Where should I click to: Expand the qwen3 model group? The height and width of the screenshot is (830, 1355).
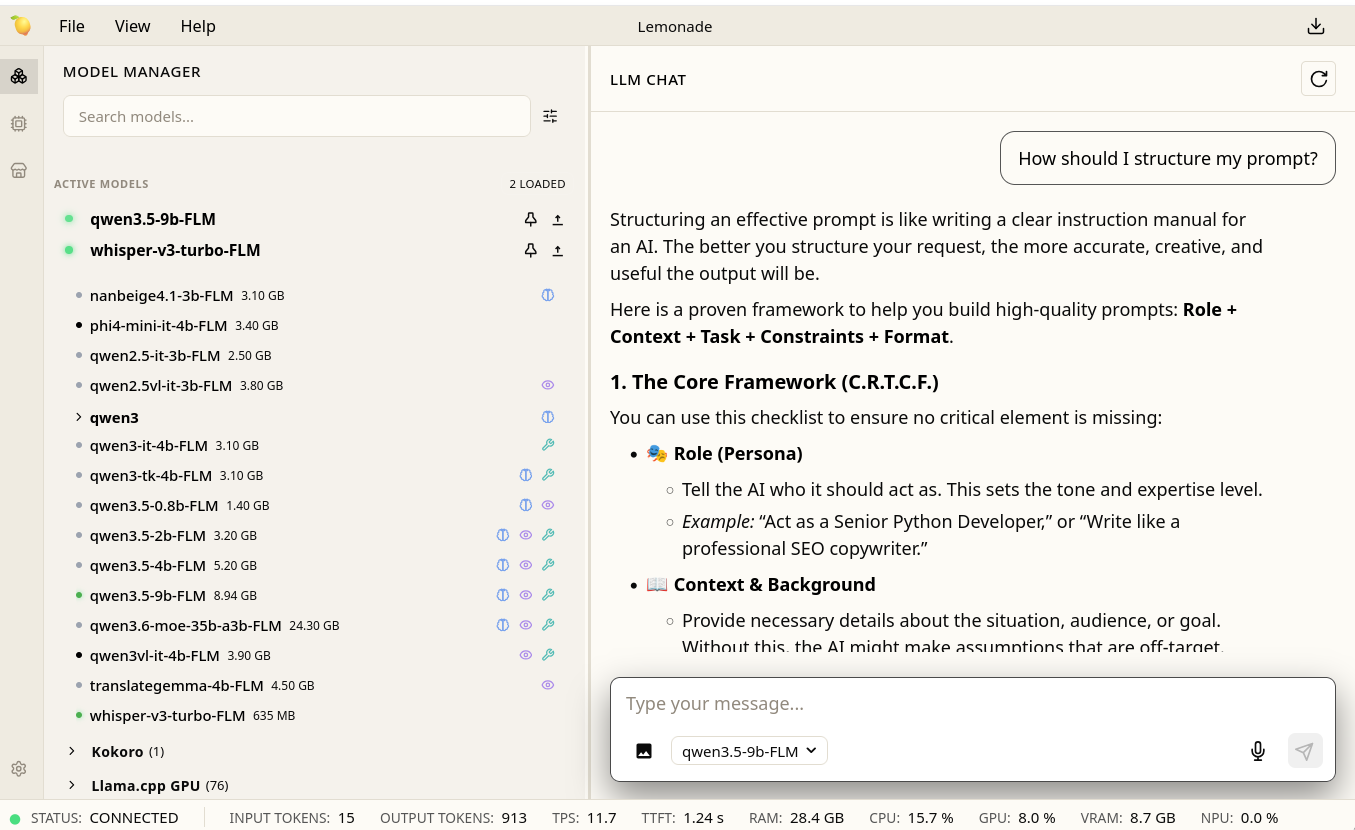click(79, 417)
